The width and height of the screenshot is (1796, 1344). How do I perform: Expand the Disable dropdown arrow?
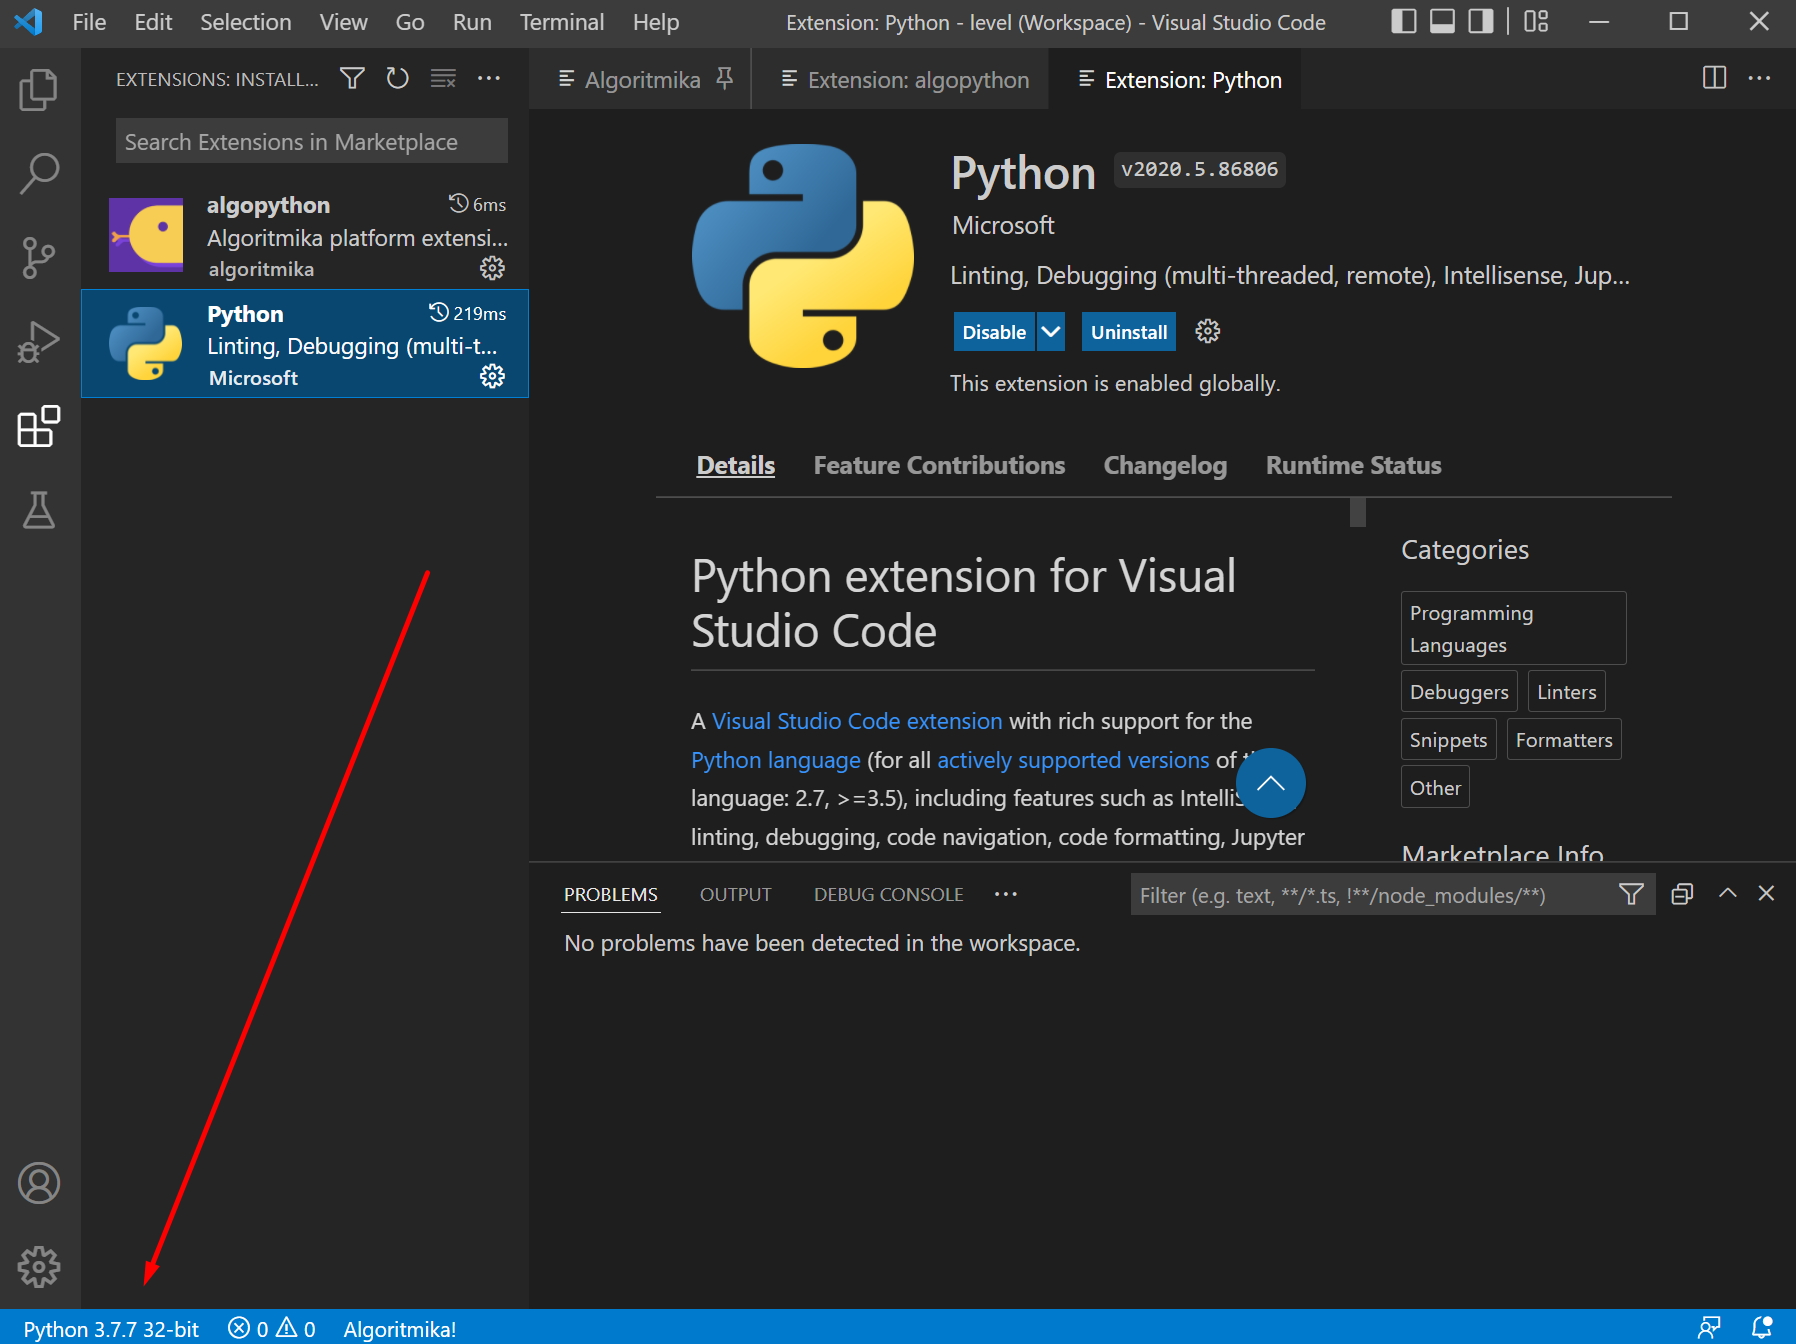click(x=1051, y=332)
